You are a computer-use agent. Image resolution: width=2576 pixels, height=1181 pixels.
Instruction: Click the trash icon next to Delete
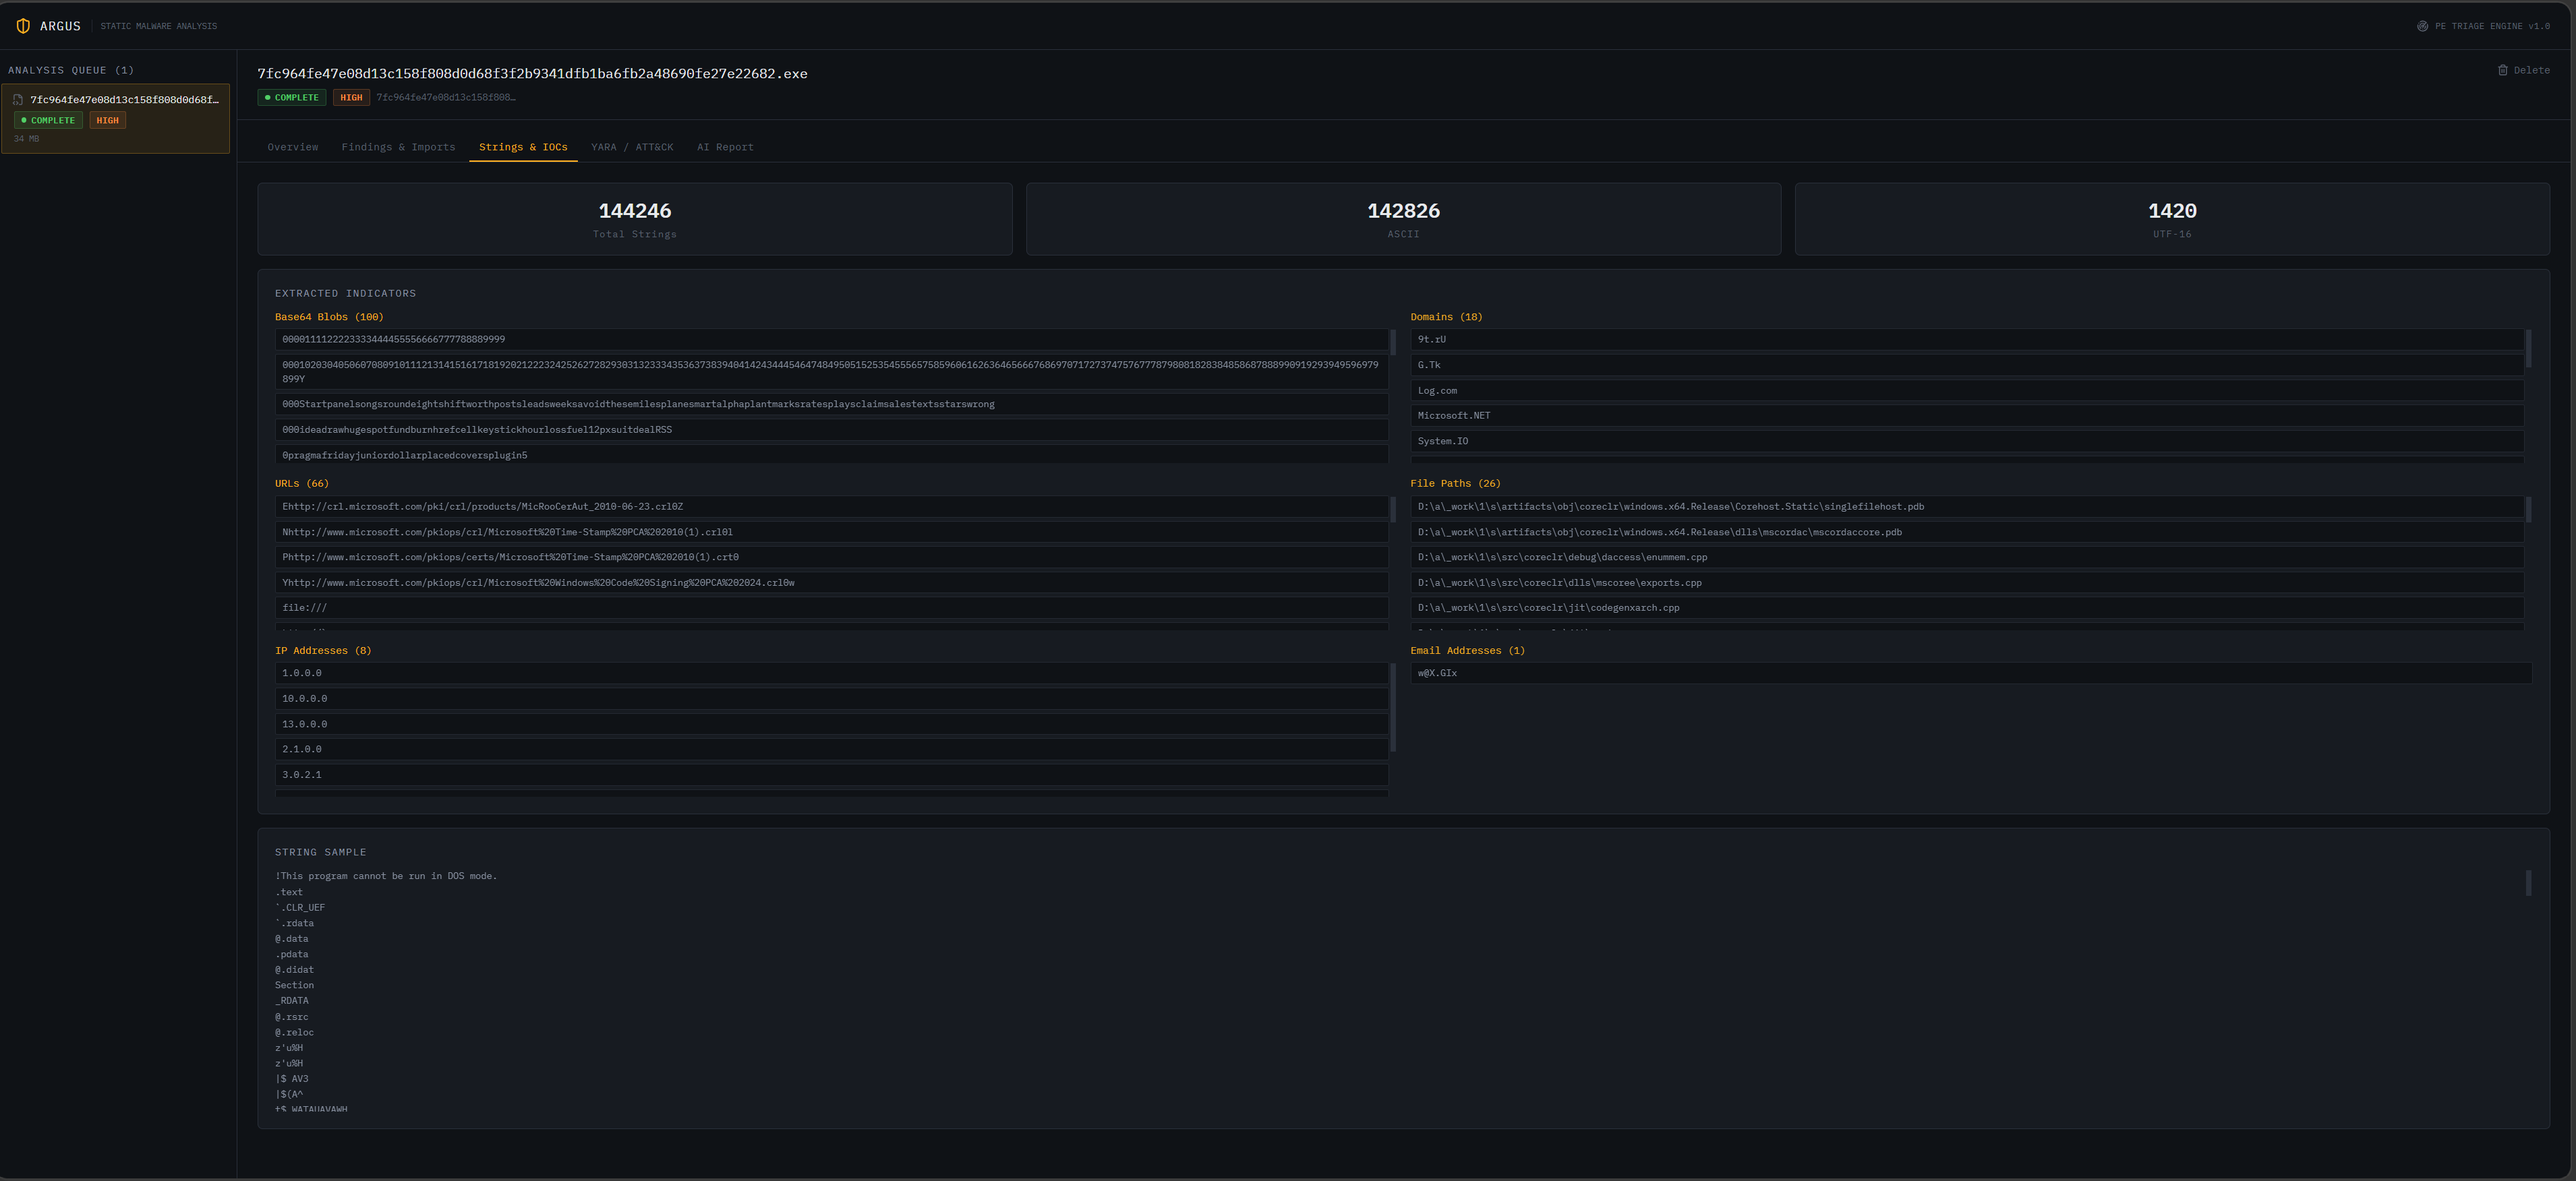click(2502, 70)
